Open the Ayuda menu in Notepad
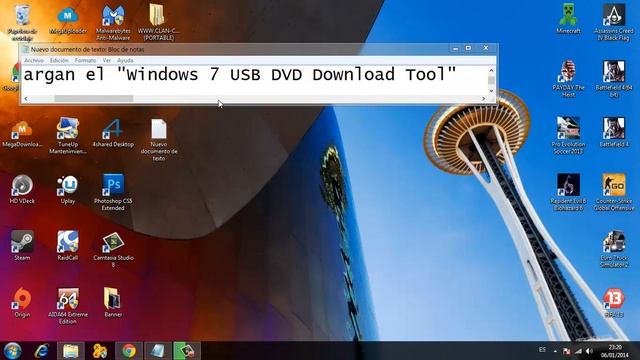The height and width of the screenshot is (360, 640). 125,60
